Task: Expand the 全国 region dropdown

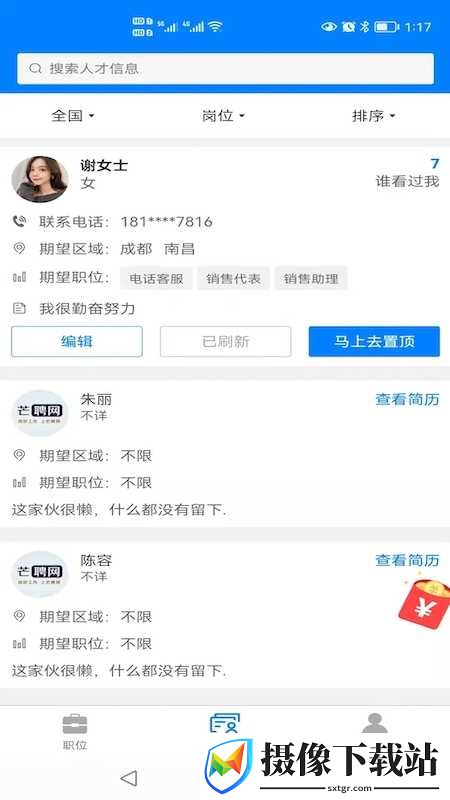Action: 73,116
